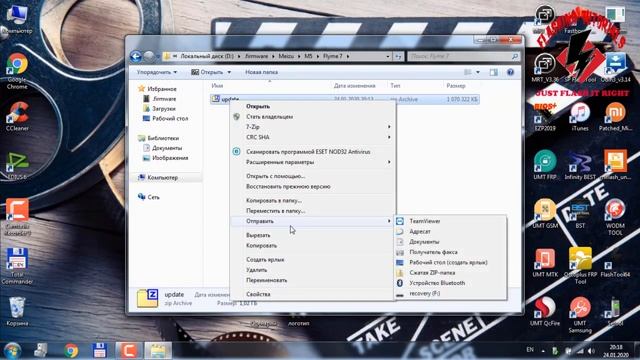Choose Переименовать menu entry
Viewport: 640px width, 360px height.
pos(312,280)
